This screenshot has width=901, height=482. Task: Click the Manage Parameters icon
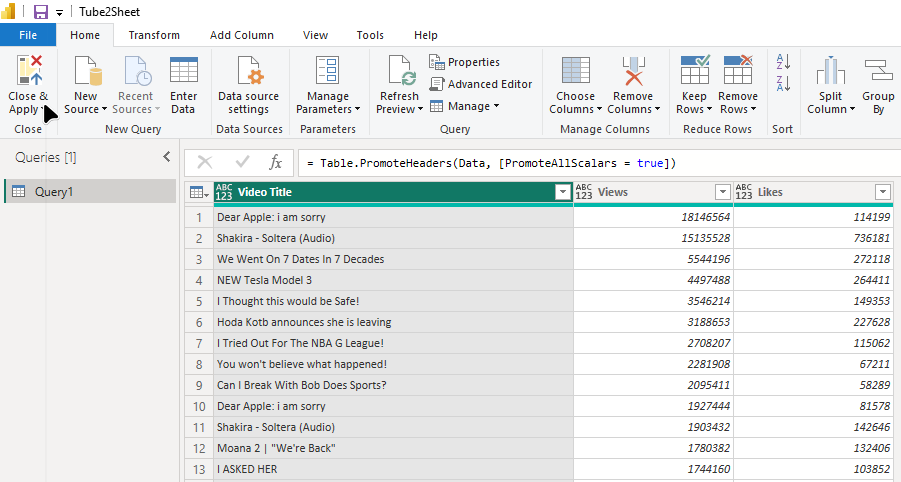click(x=328, y=70)
